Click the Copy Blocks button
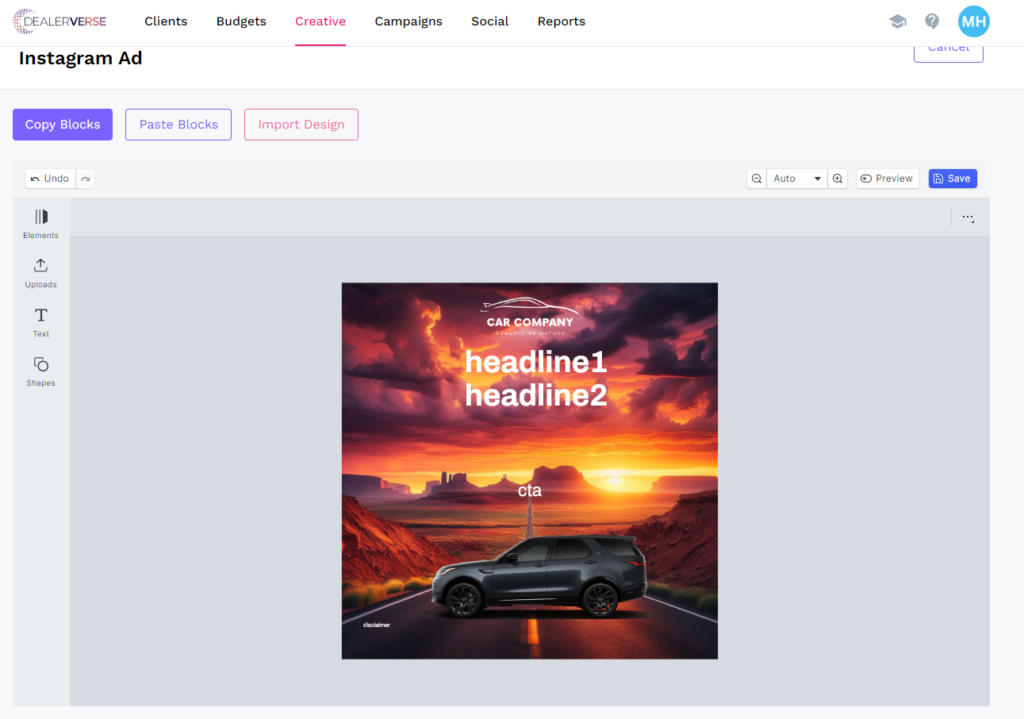This screenshot has width=1024, height=719. tap(63, 125)
